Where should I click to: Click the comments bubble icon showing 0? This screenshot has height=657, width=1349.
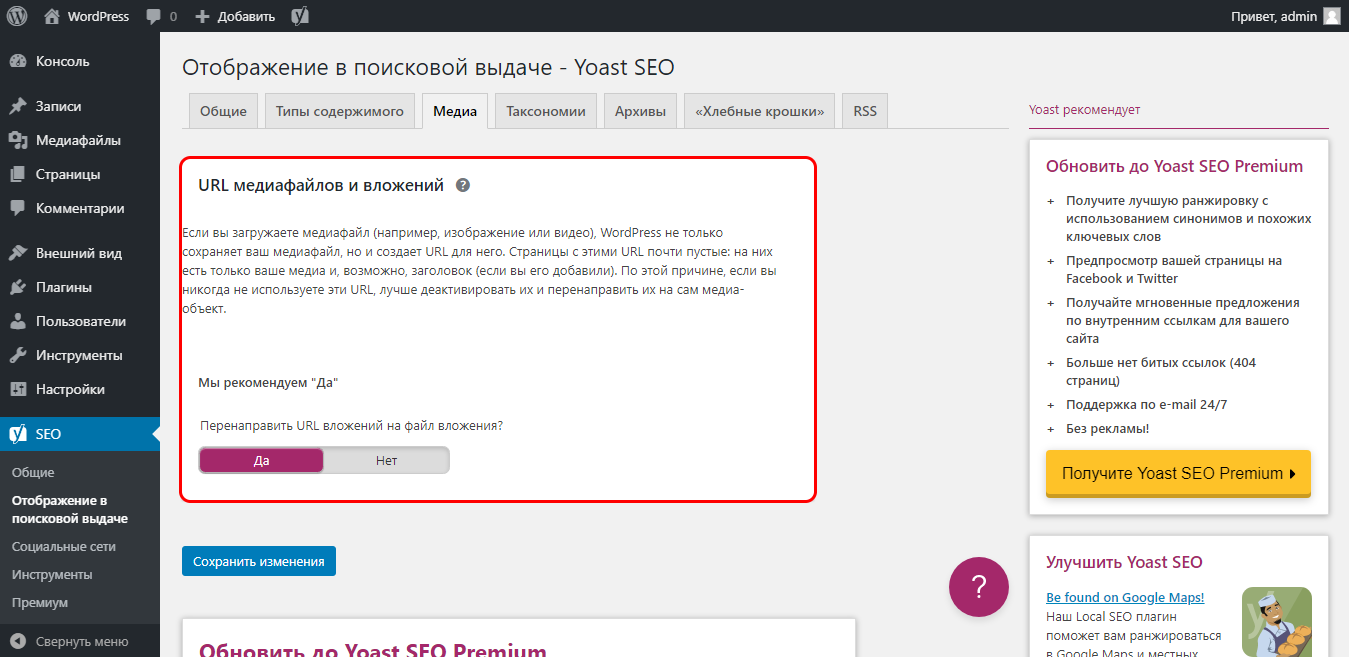(160, 15)
